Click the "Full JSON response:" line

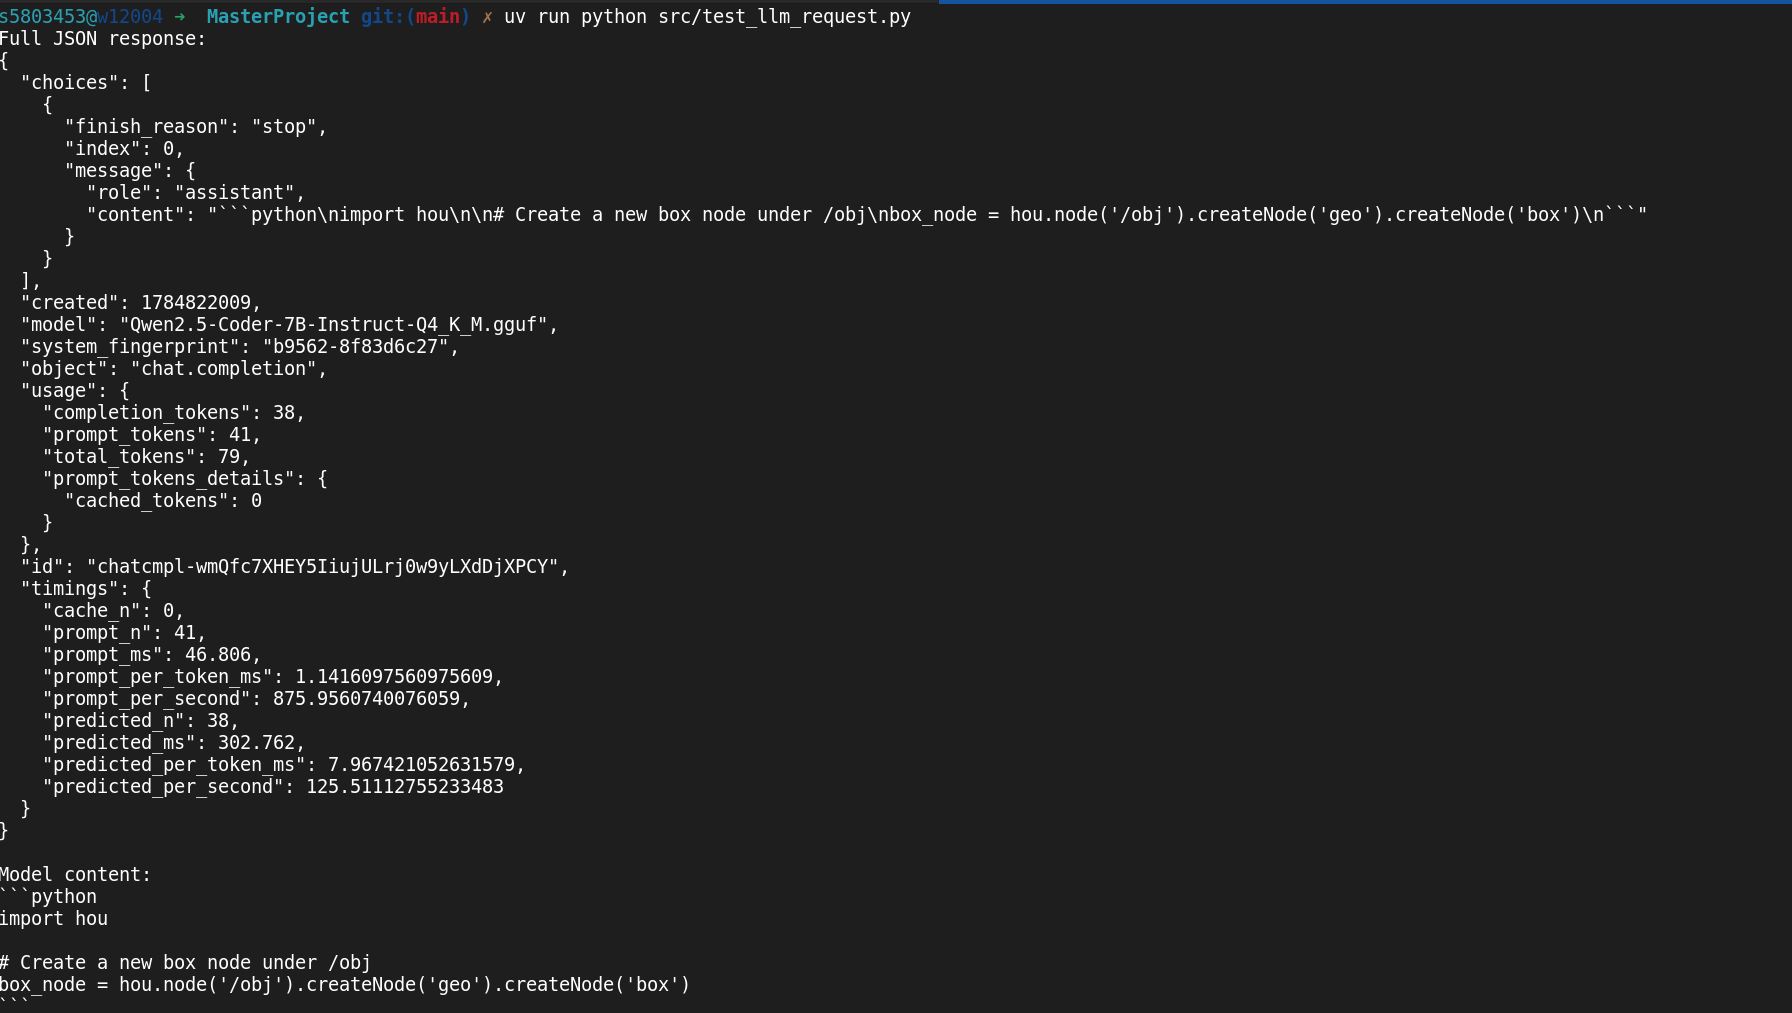coord(103,39)
